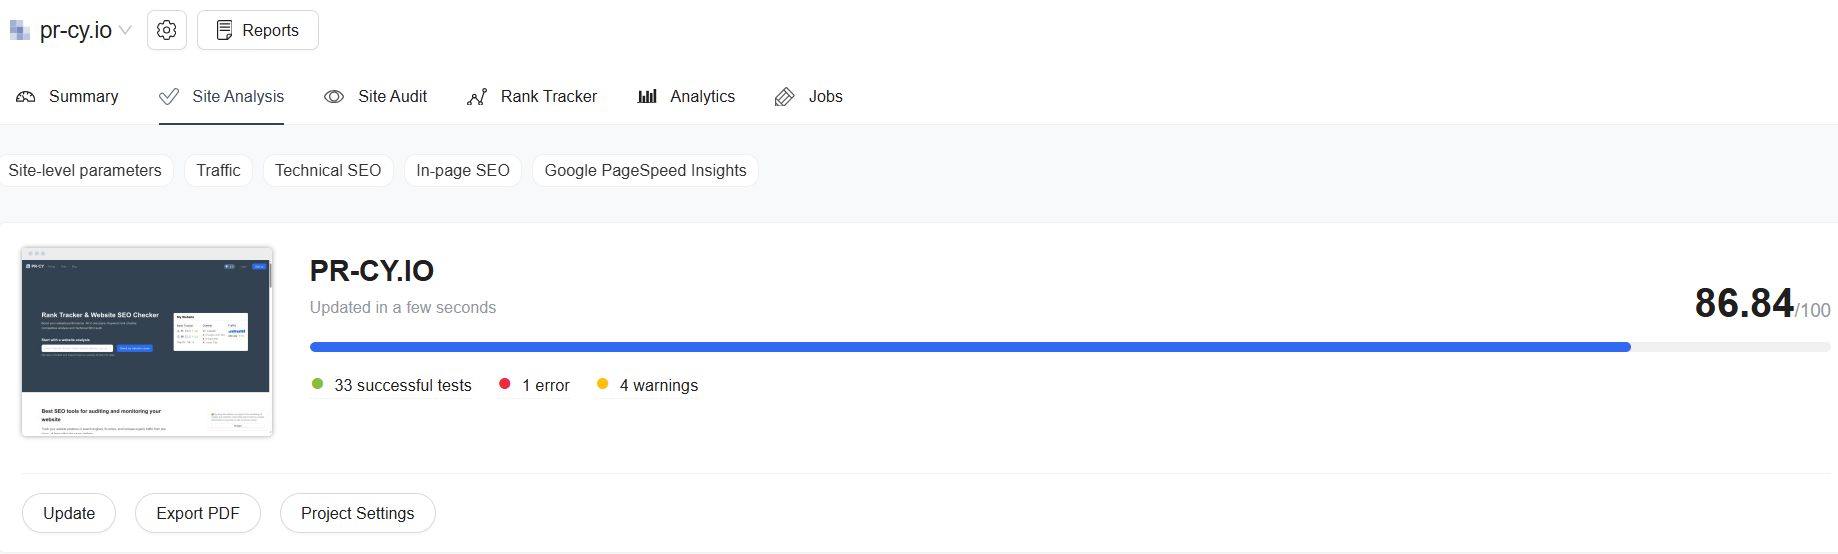The width and height of the screenshot is (1838, 554).
Task: Click the blue score progress bar
Action: click(x=970, y=347)
